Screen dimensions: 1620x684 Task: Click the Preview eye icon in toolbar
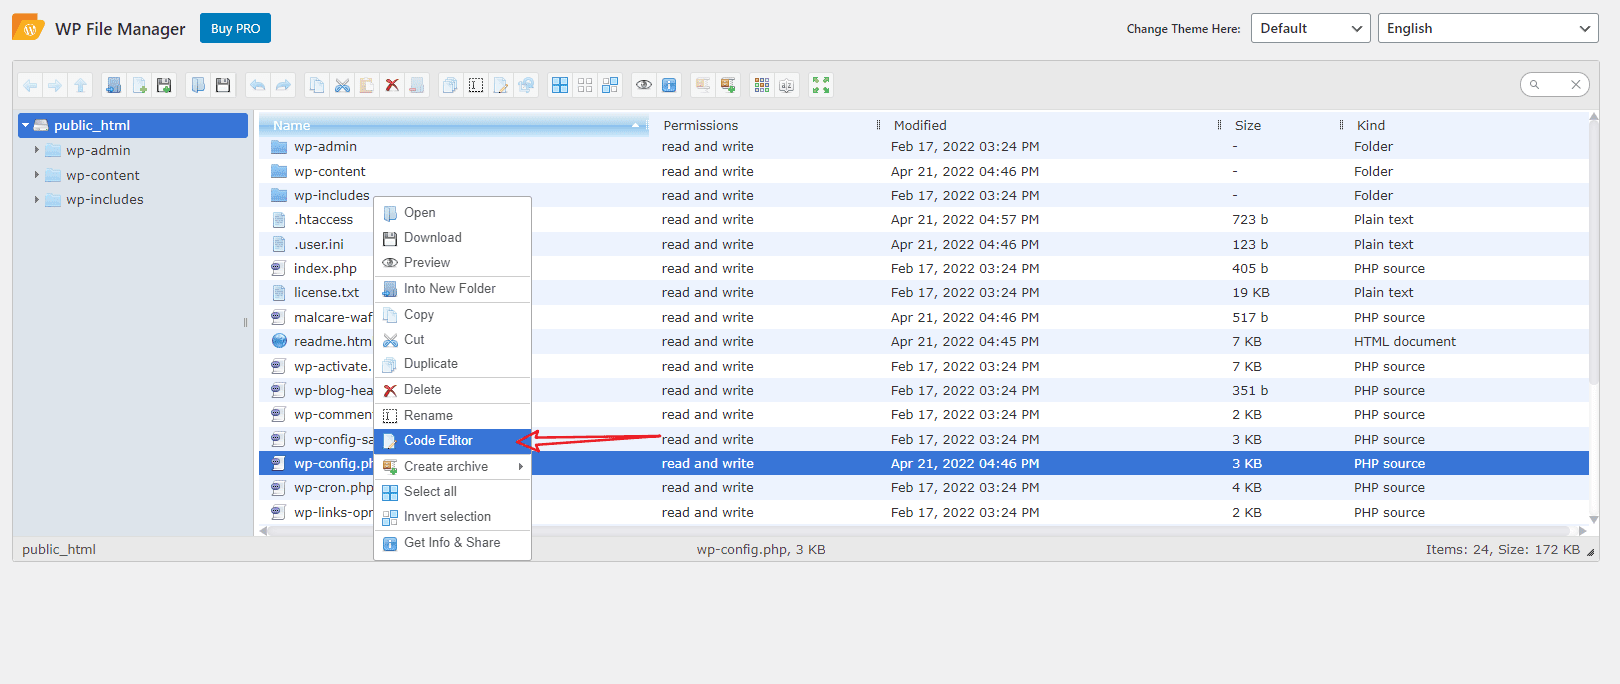pos(644,86)
